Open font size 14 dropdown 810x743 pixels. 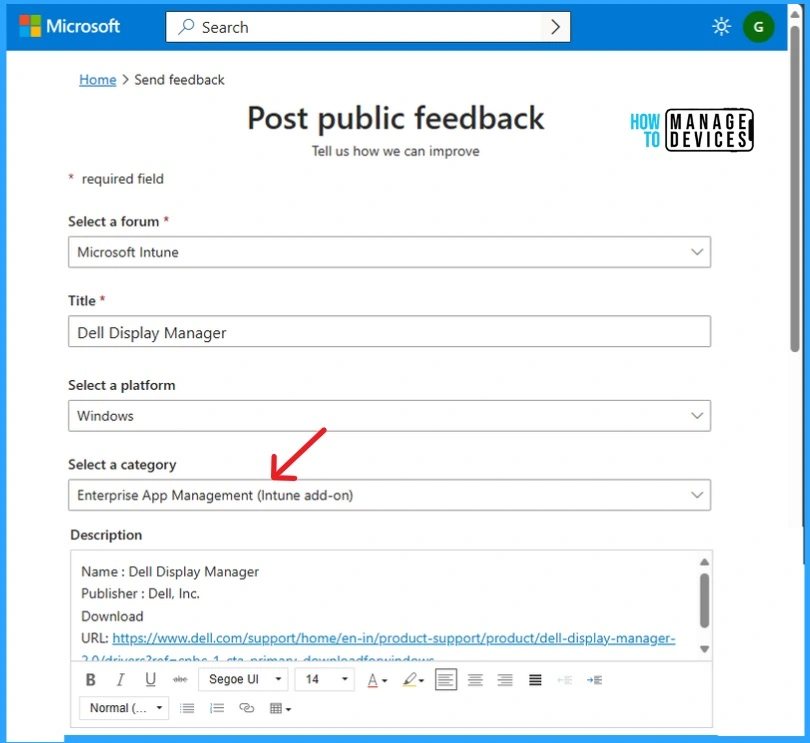tap(324, 679)
